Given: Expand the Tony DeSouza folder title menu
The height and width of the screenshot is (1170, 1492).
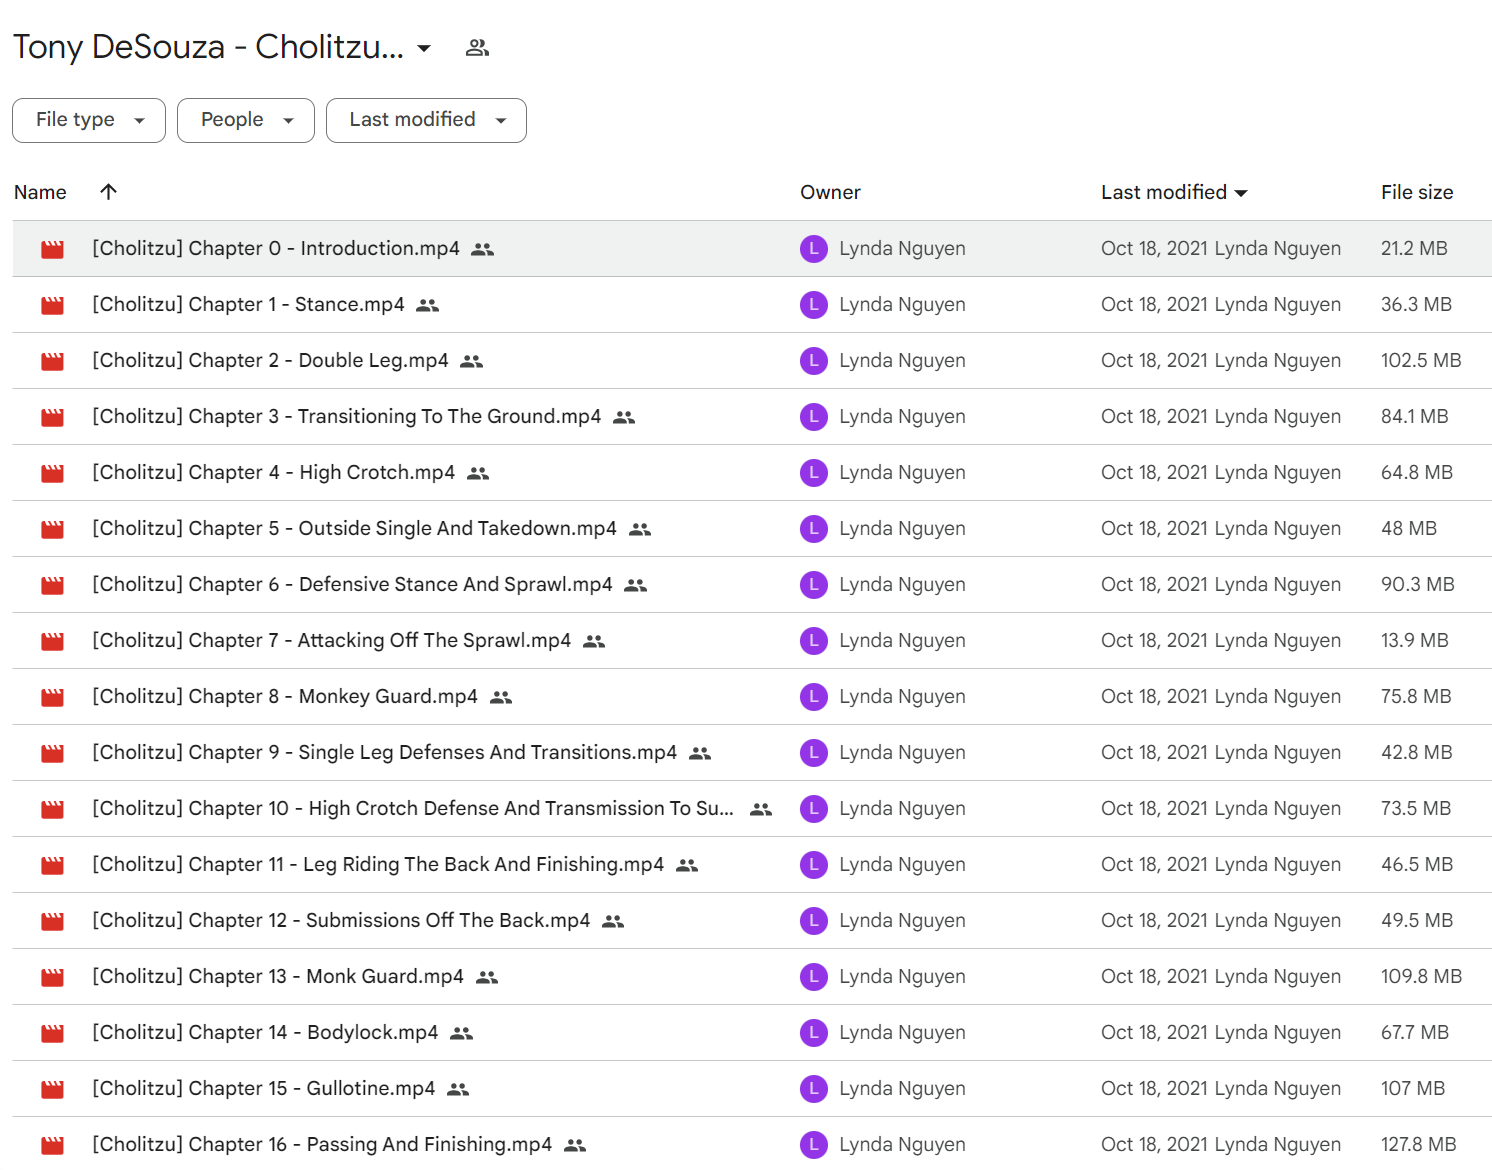Looking at the screenshot, I should click(424, 48).
